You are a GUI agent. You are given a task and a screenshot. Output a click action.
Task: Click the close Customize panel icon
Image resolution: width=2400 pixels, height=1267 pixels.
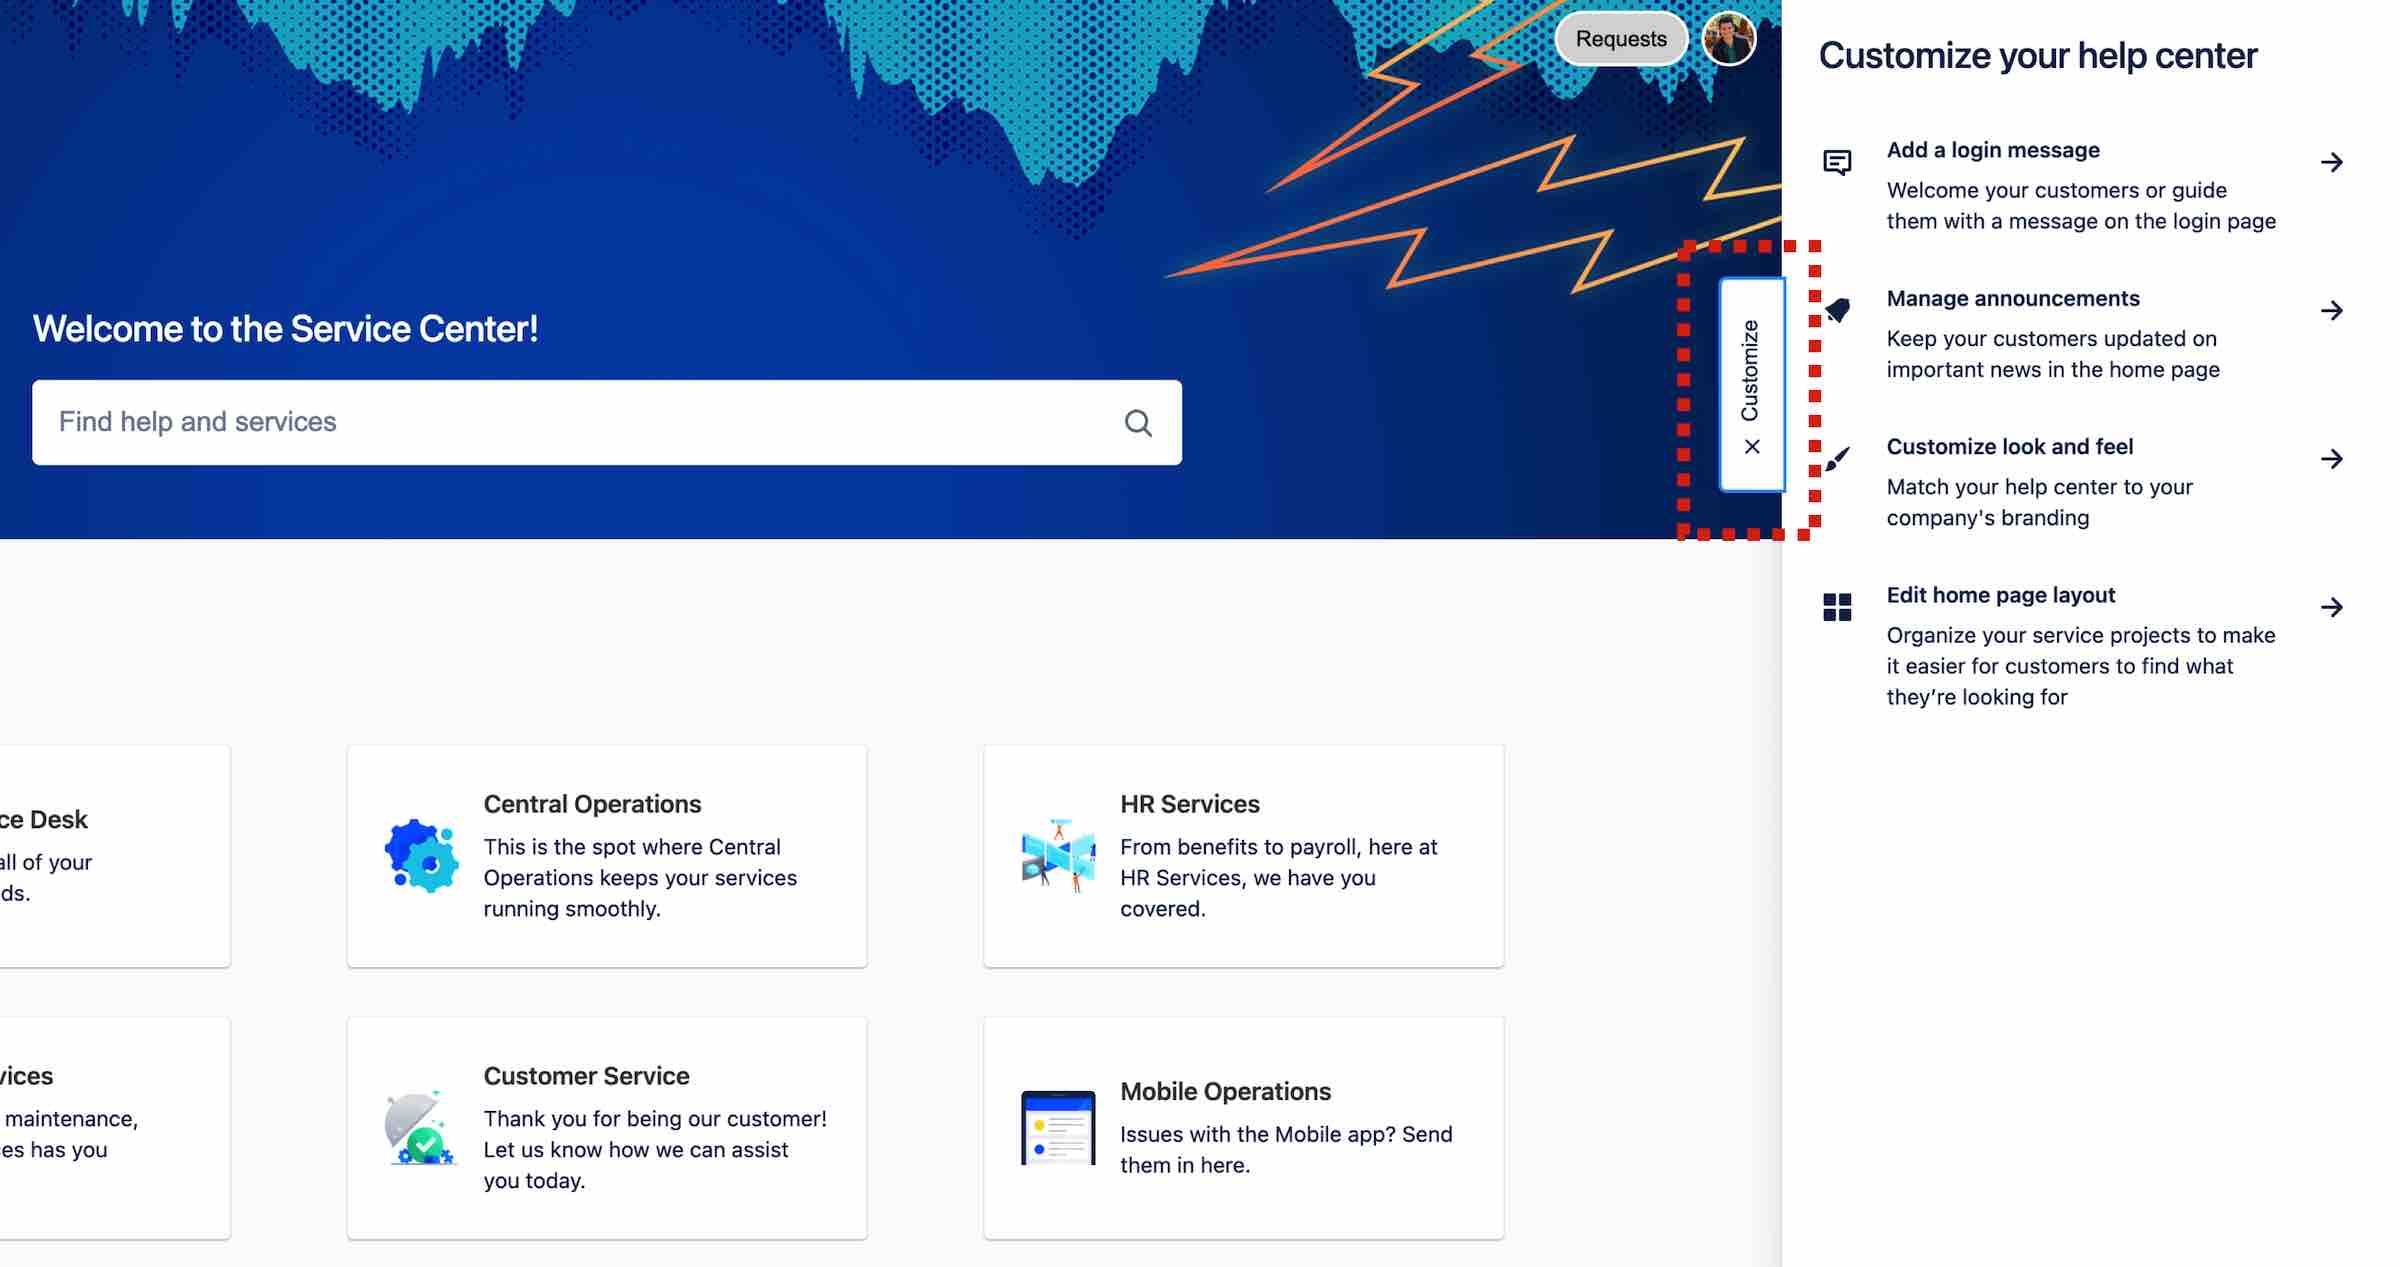[x=1749, y=446]
